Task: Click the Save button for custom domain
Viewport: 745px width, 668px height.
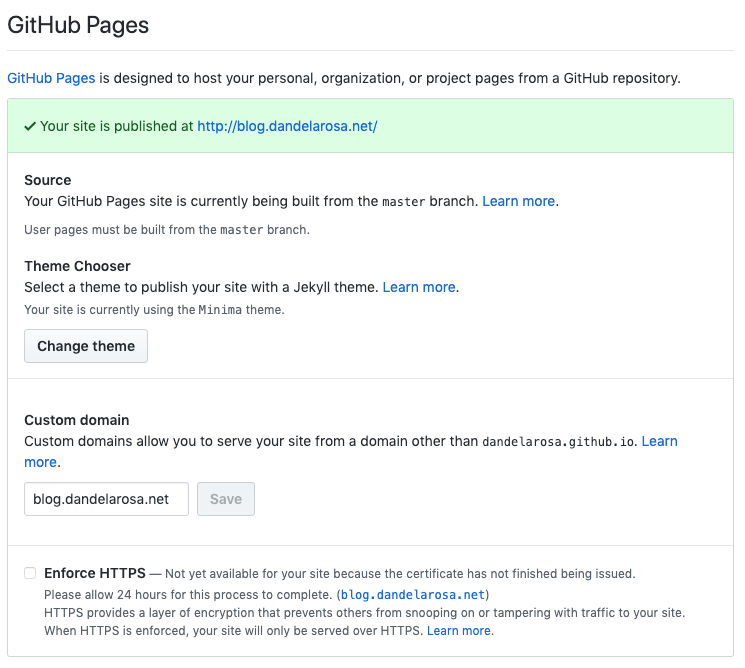Action: [226, 499]
